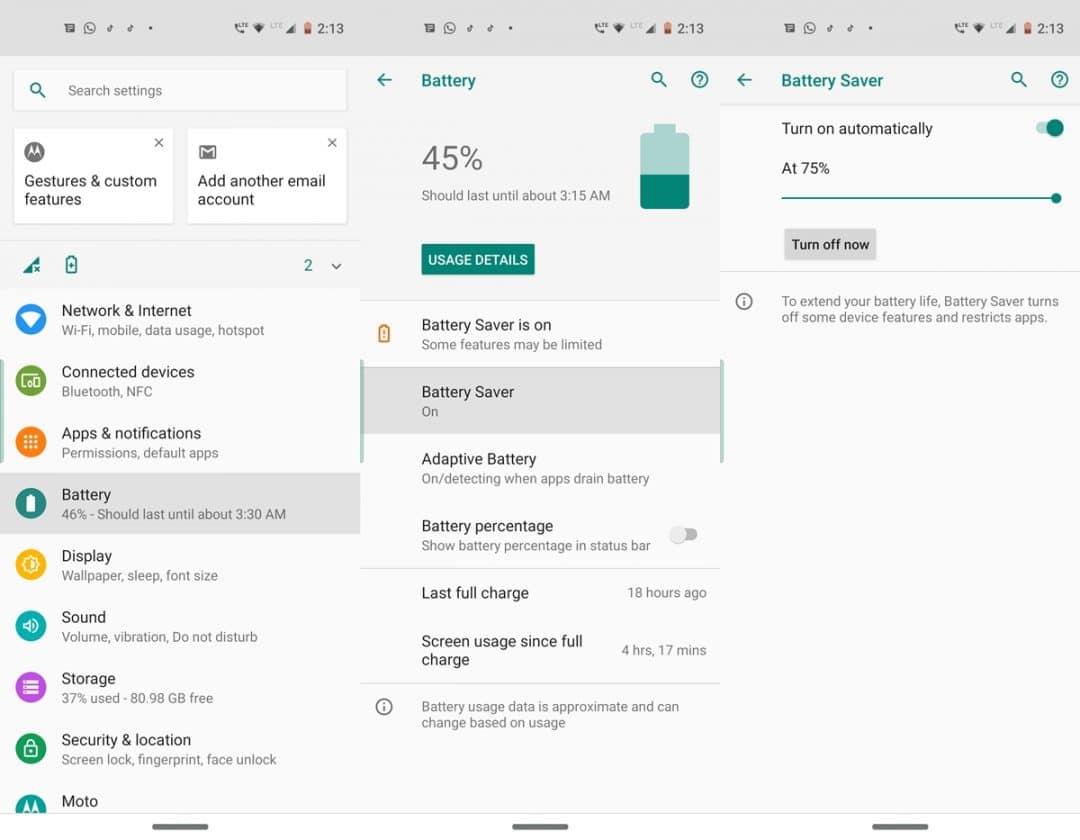Tap the orange battery saver warning icon

384,333
